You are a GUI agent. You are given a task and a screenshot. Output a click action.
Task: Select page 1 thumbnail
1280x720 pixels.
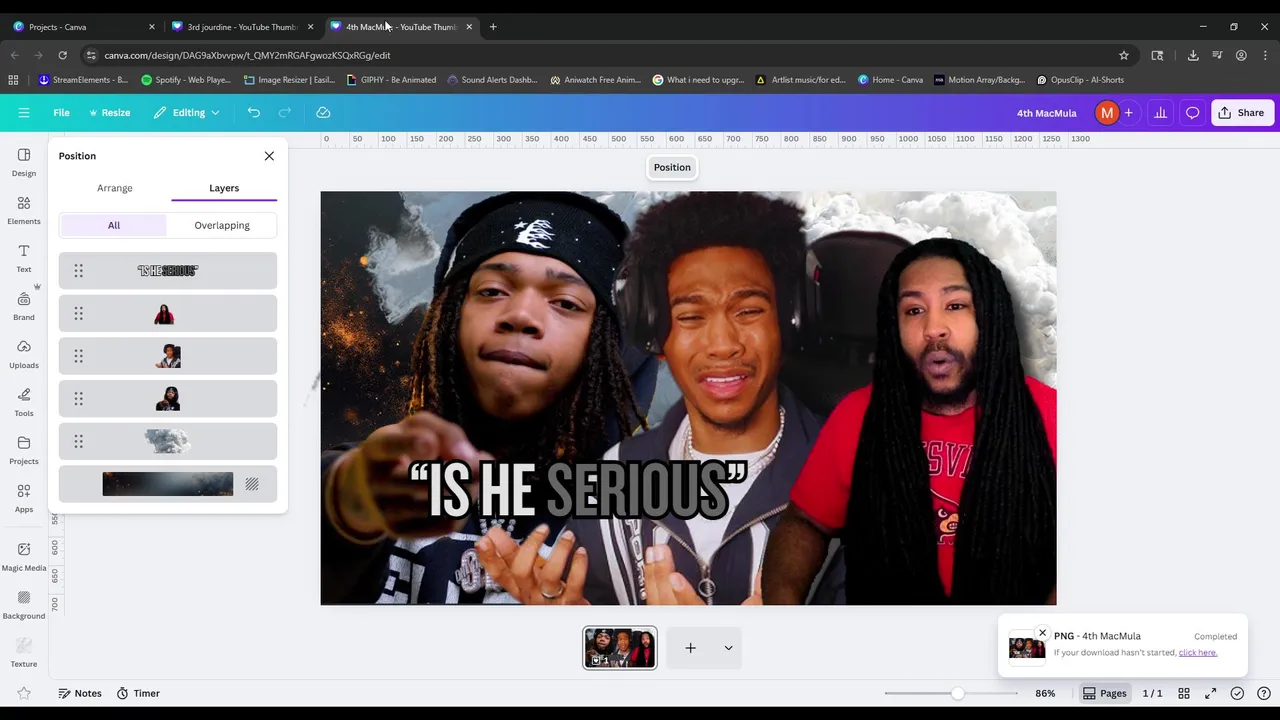pyautogui.click(x=620, y=648)
